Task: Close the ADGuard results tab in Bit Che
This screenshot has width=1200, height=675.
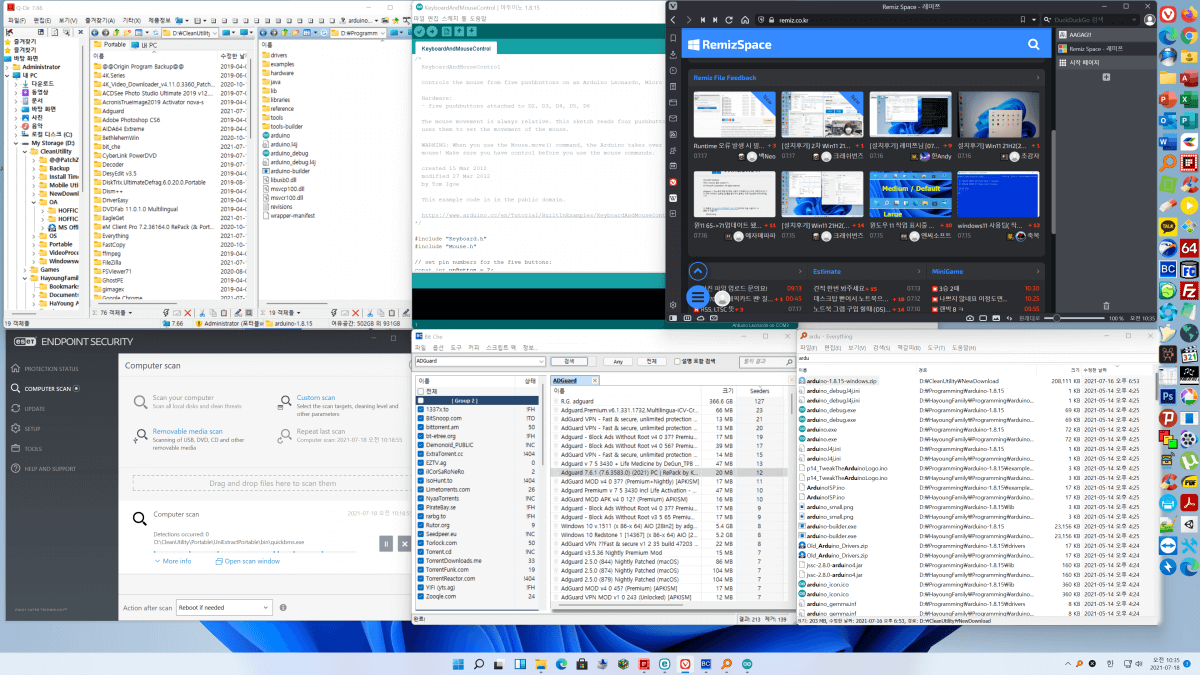Action: pyautogui.click(x=595, y=380)
